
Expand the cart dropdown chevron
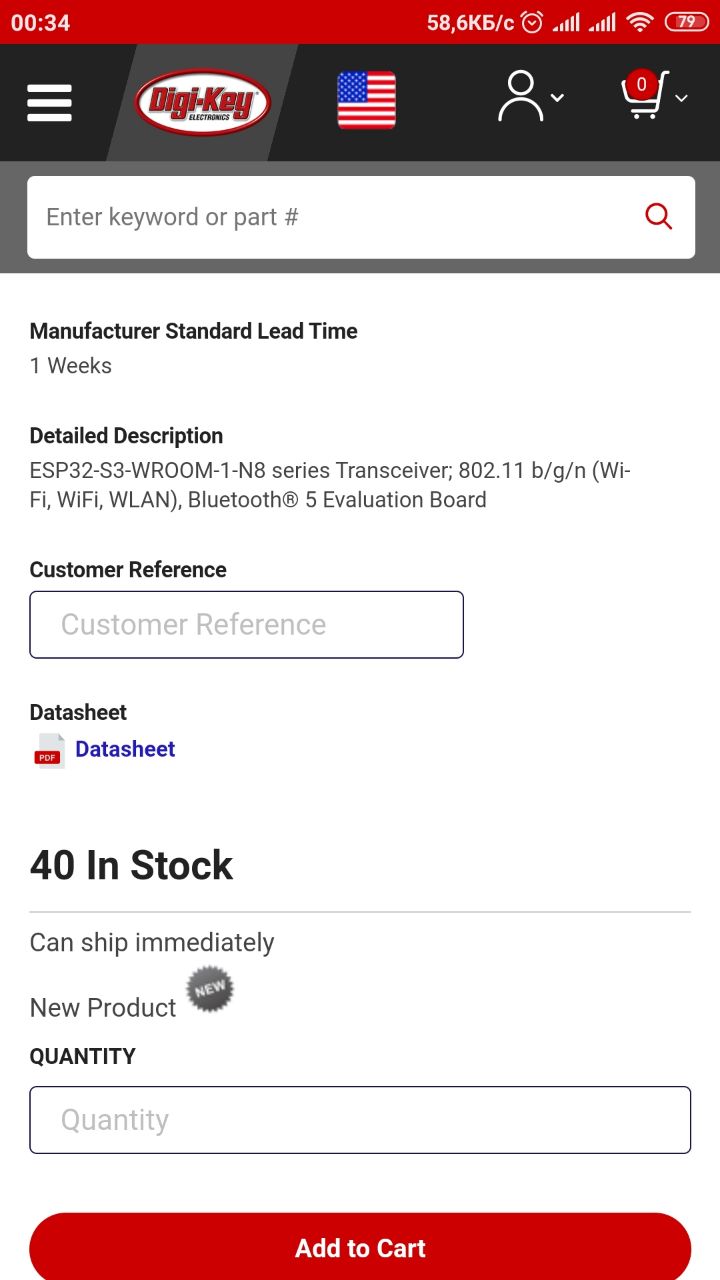pos(682,98)
